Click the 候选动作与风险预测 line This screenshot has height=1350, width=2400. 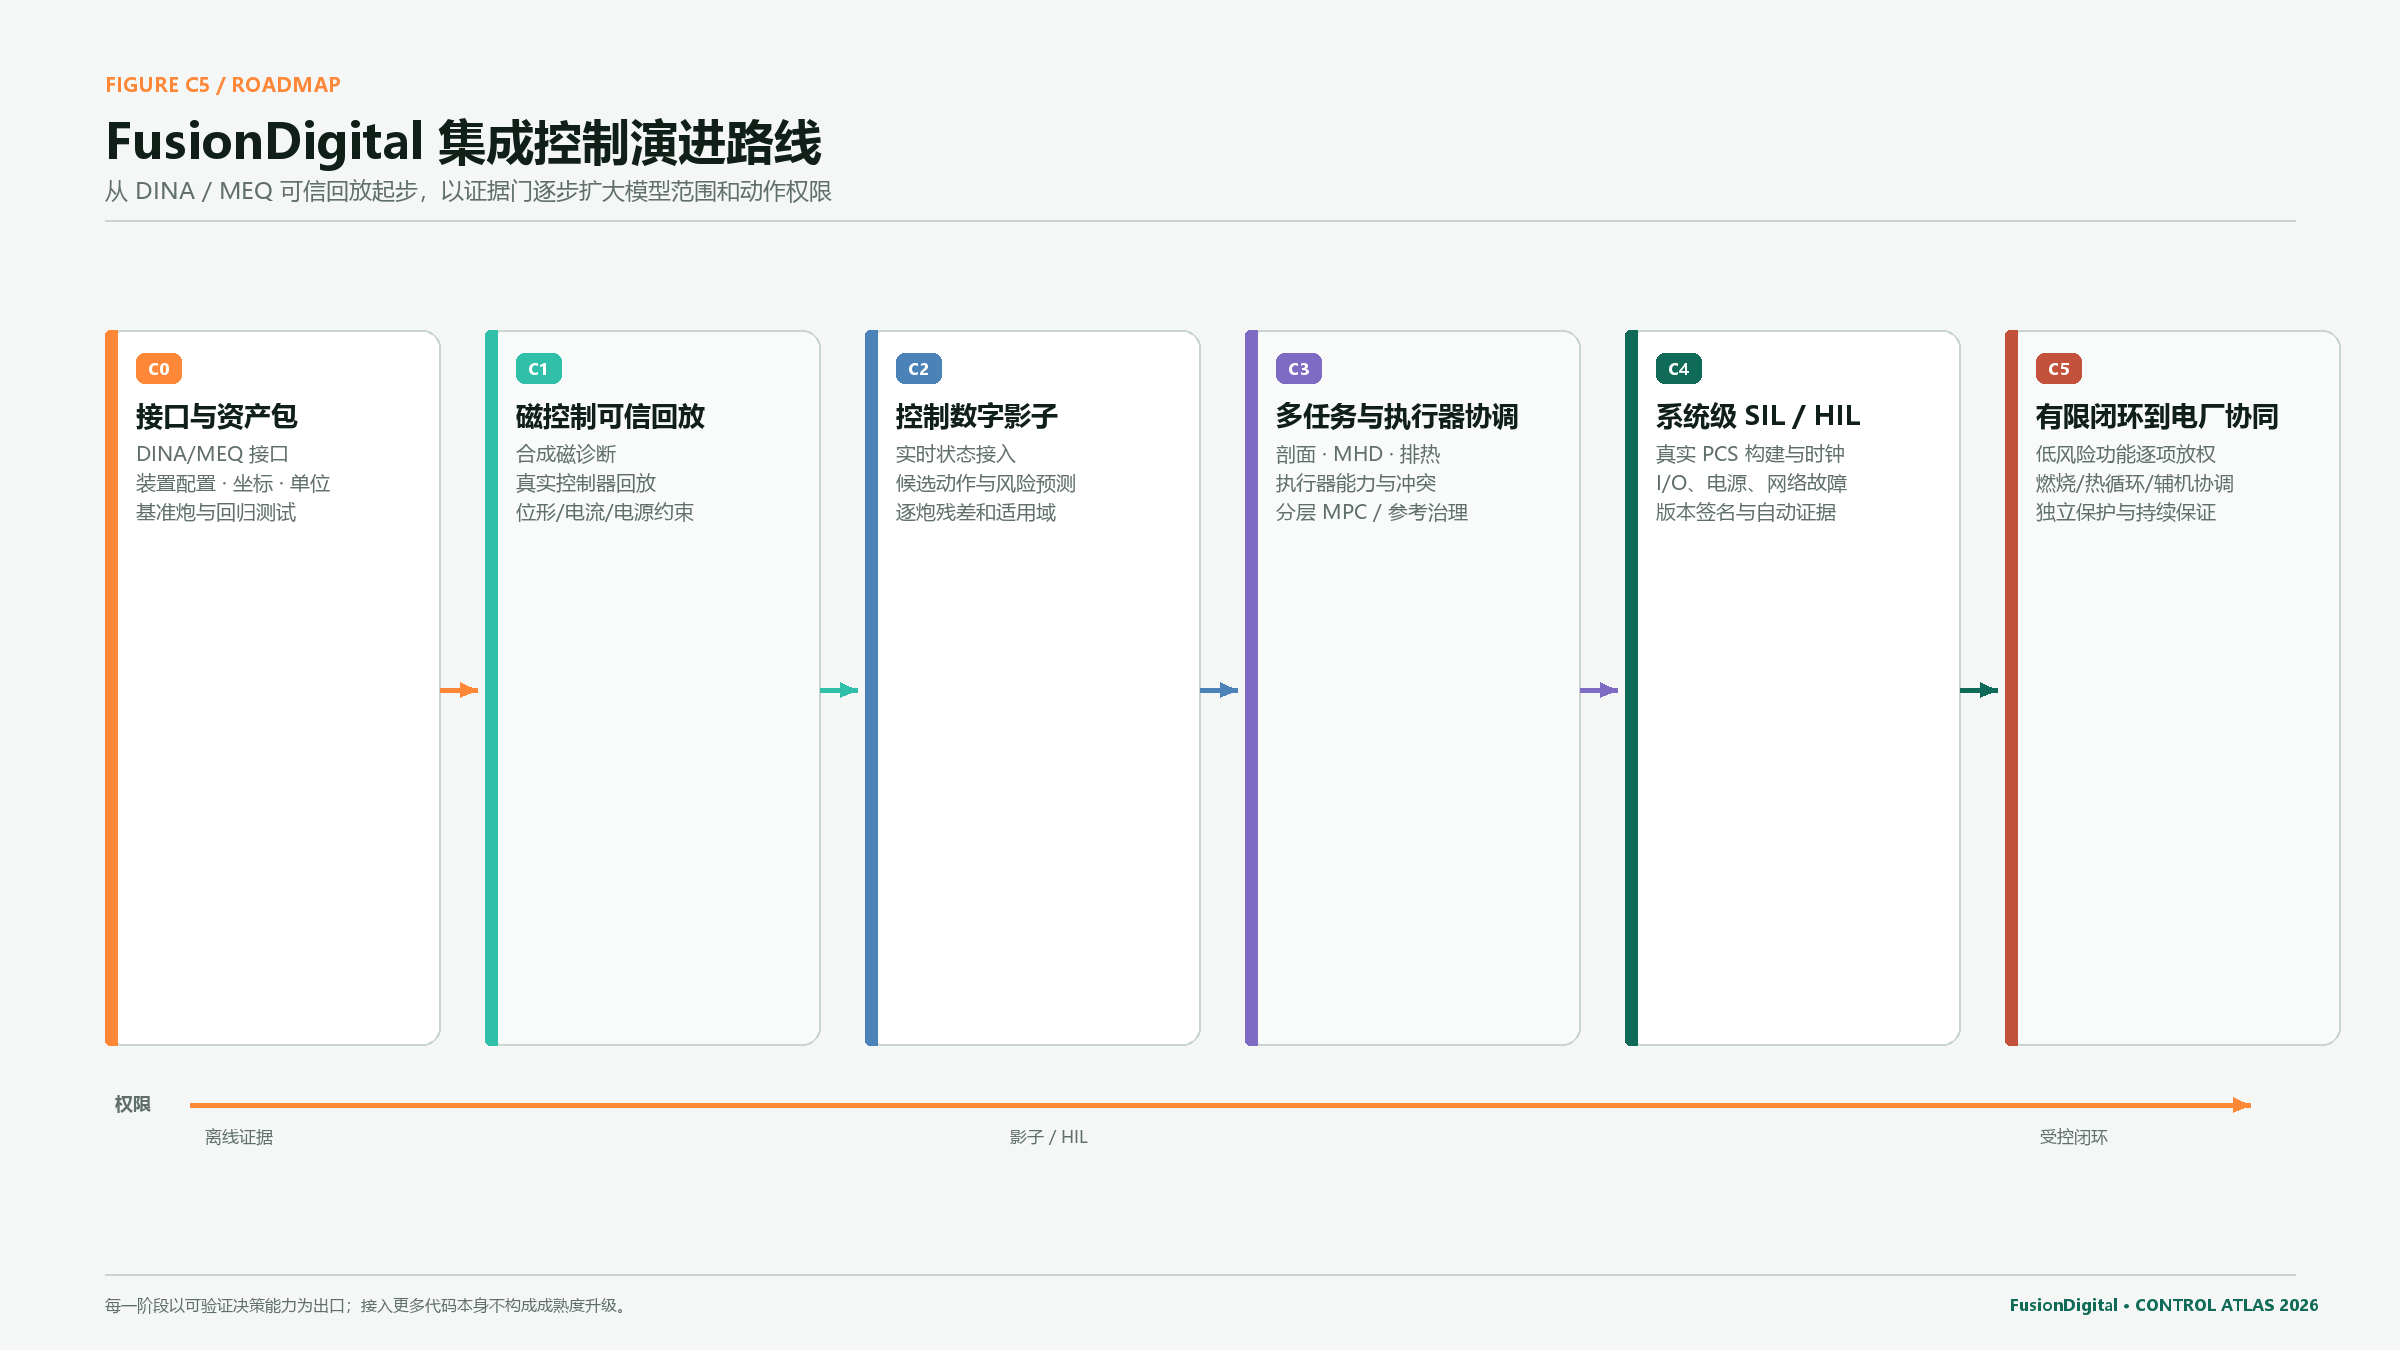pyautogui.click(x=986, y=483)
